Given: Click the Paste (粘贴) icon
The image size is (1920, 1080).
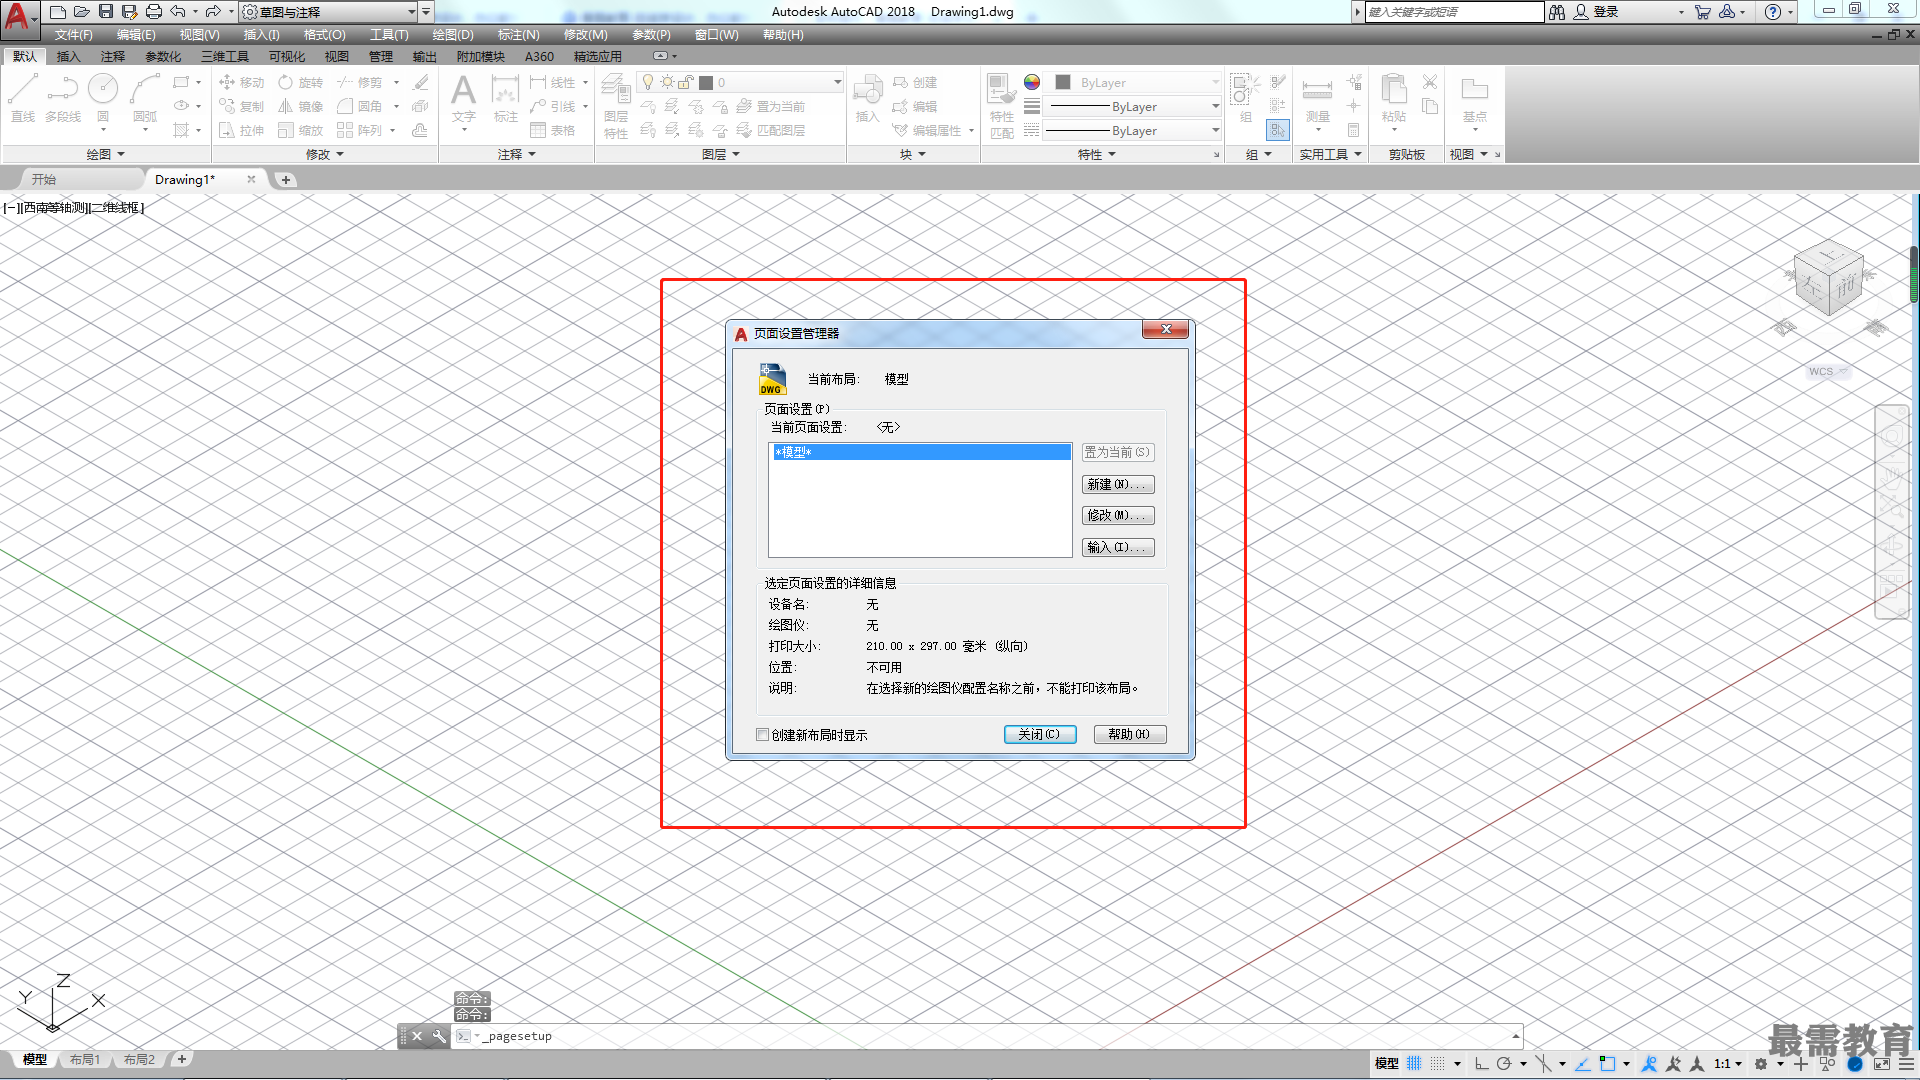Looking at the screenshot, I should (x=1394, y=100).
